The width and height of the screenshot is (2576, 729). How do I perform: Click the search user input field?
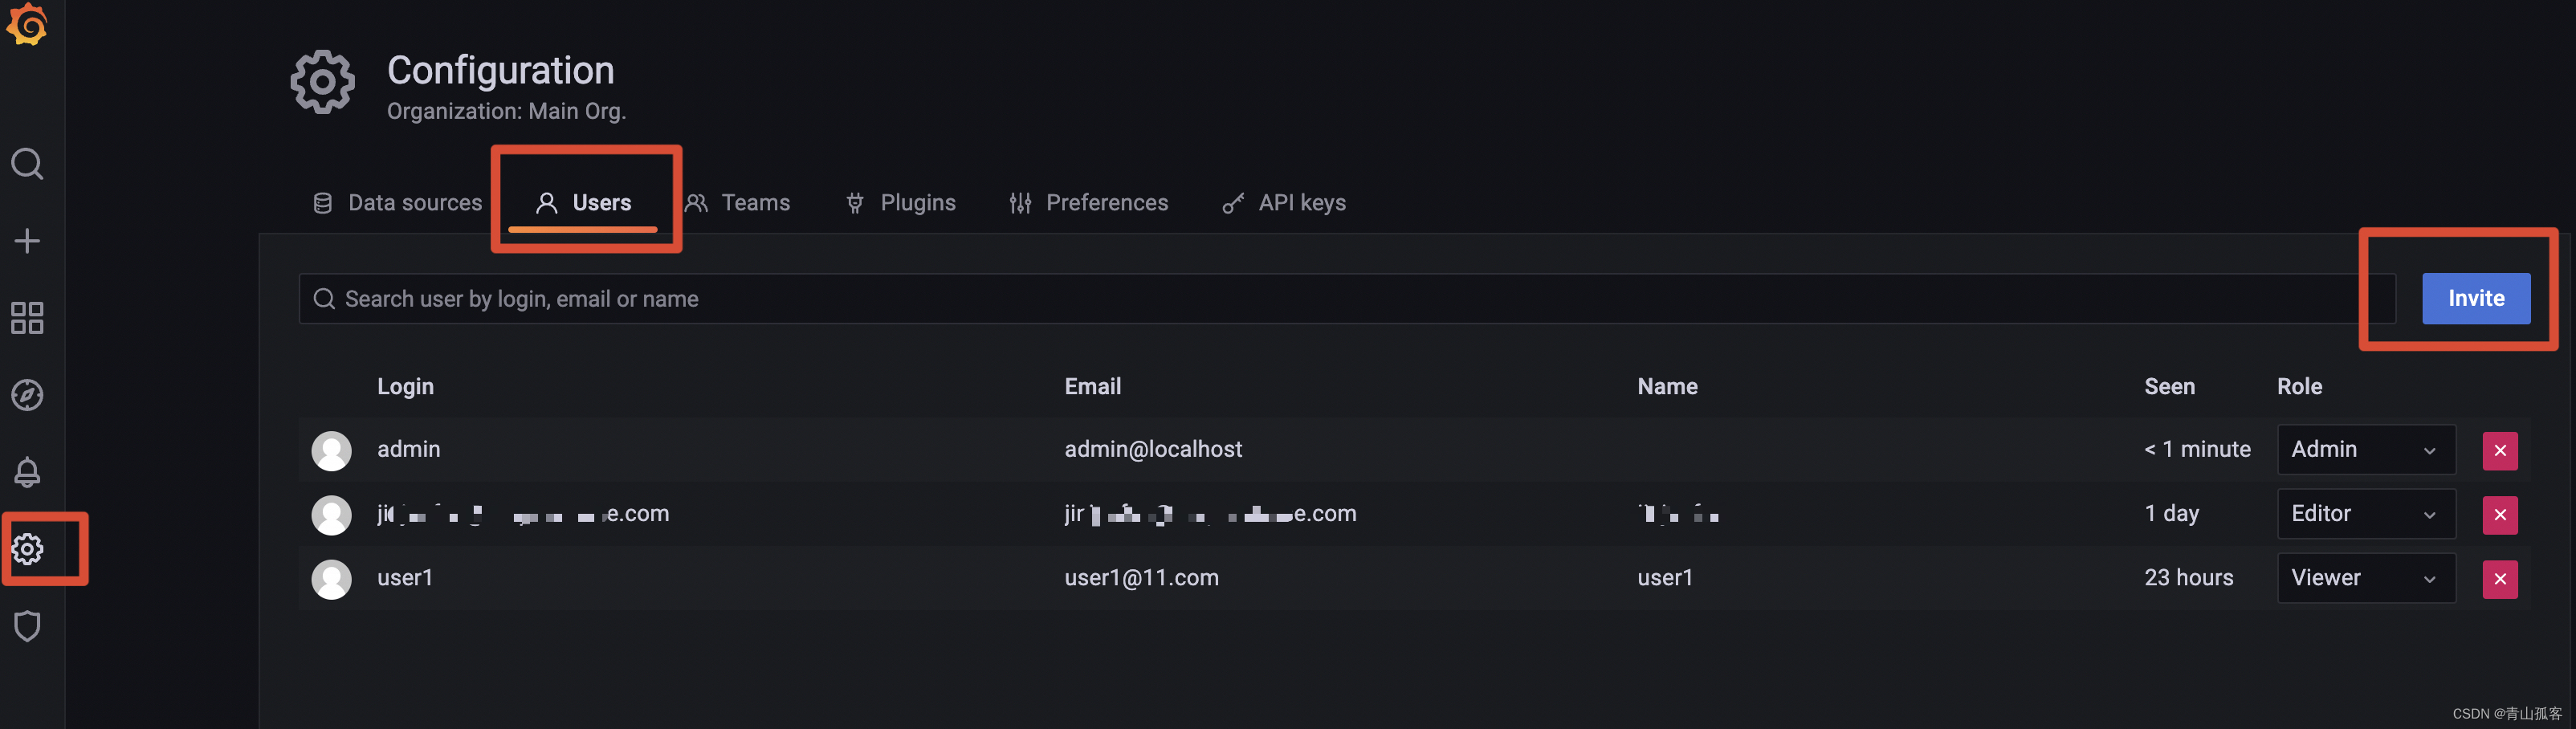pos(1346,299)
